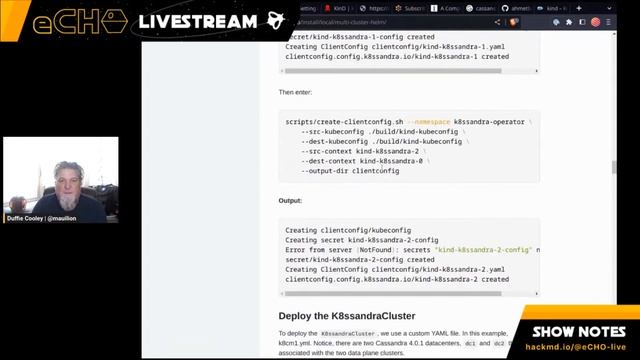Click the Duffie Cooley webcam thumbnail

(x=61, y=180)
